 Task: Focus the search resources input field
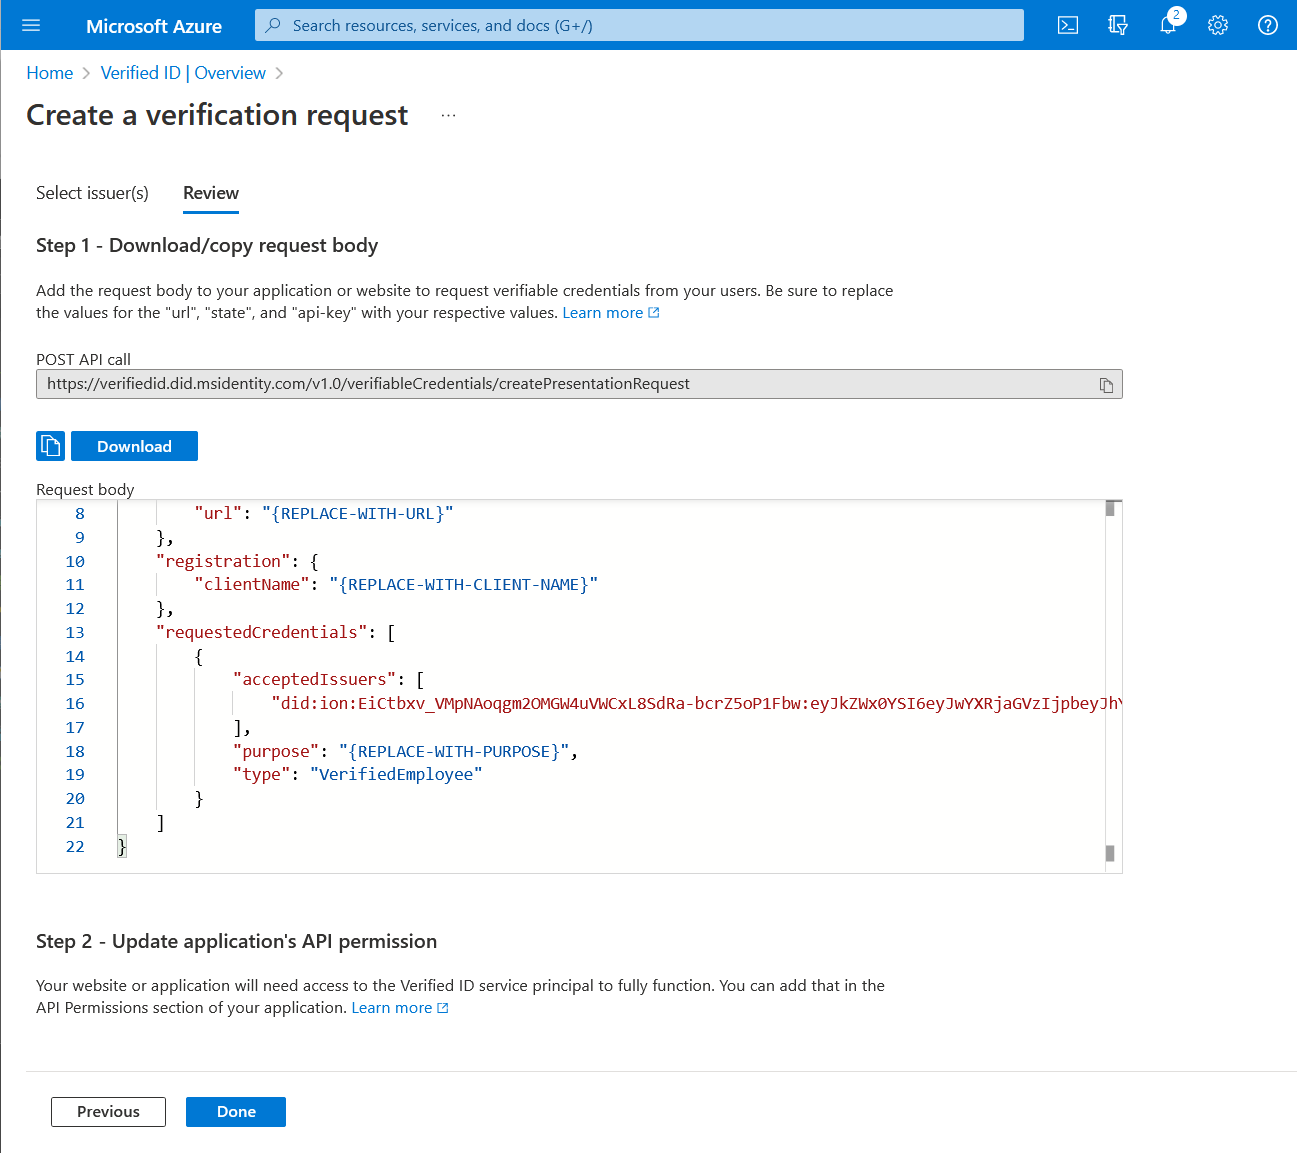[640, 25]
